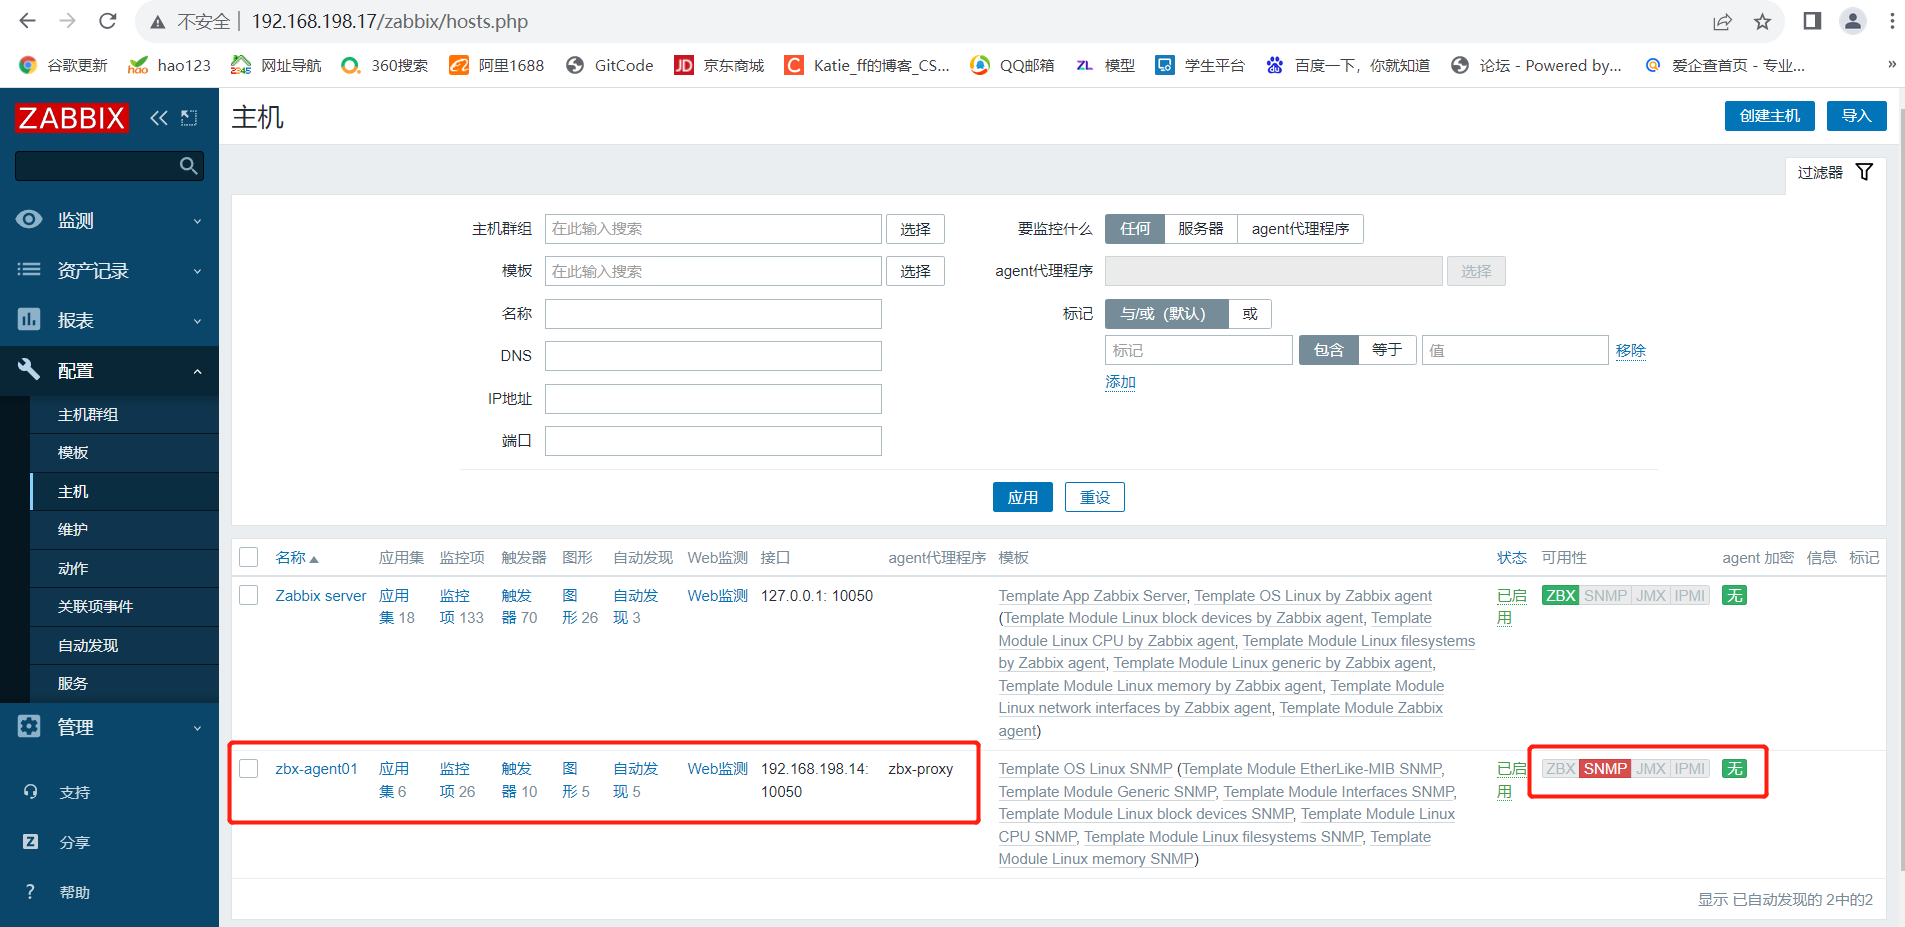
Task: Click the red SNMP badge for zbx-agent01
Action: pos(1605,768)
